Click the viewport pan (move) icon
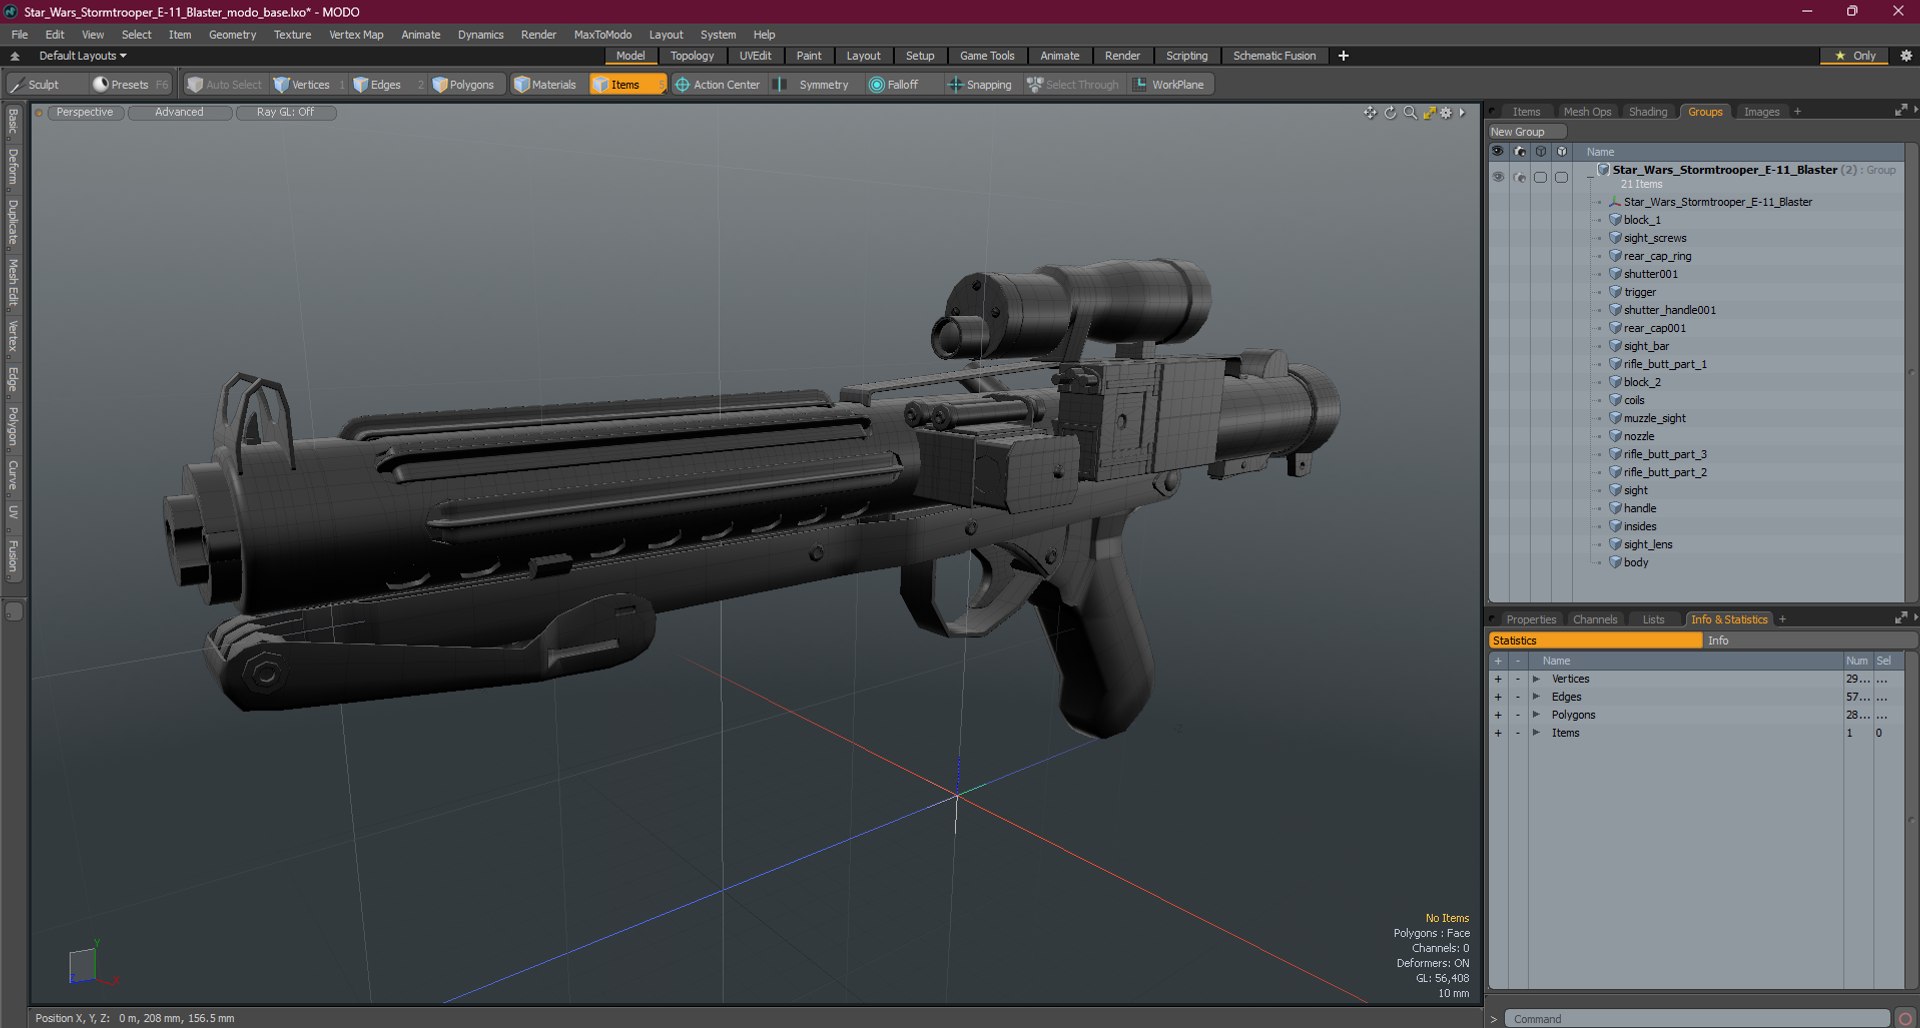The width and height of the screenshot is (1920, 1028). coord(1370,113)
